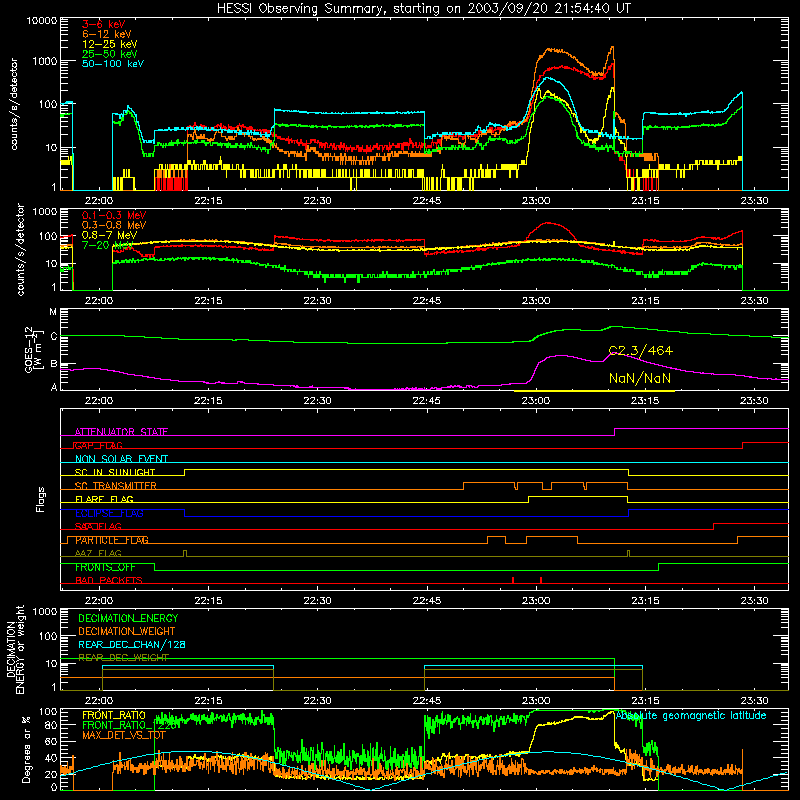800x800 pixels.
Task: Click the DECIMATION ENERGY or weight axis title
Action: 15,649
